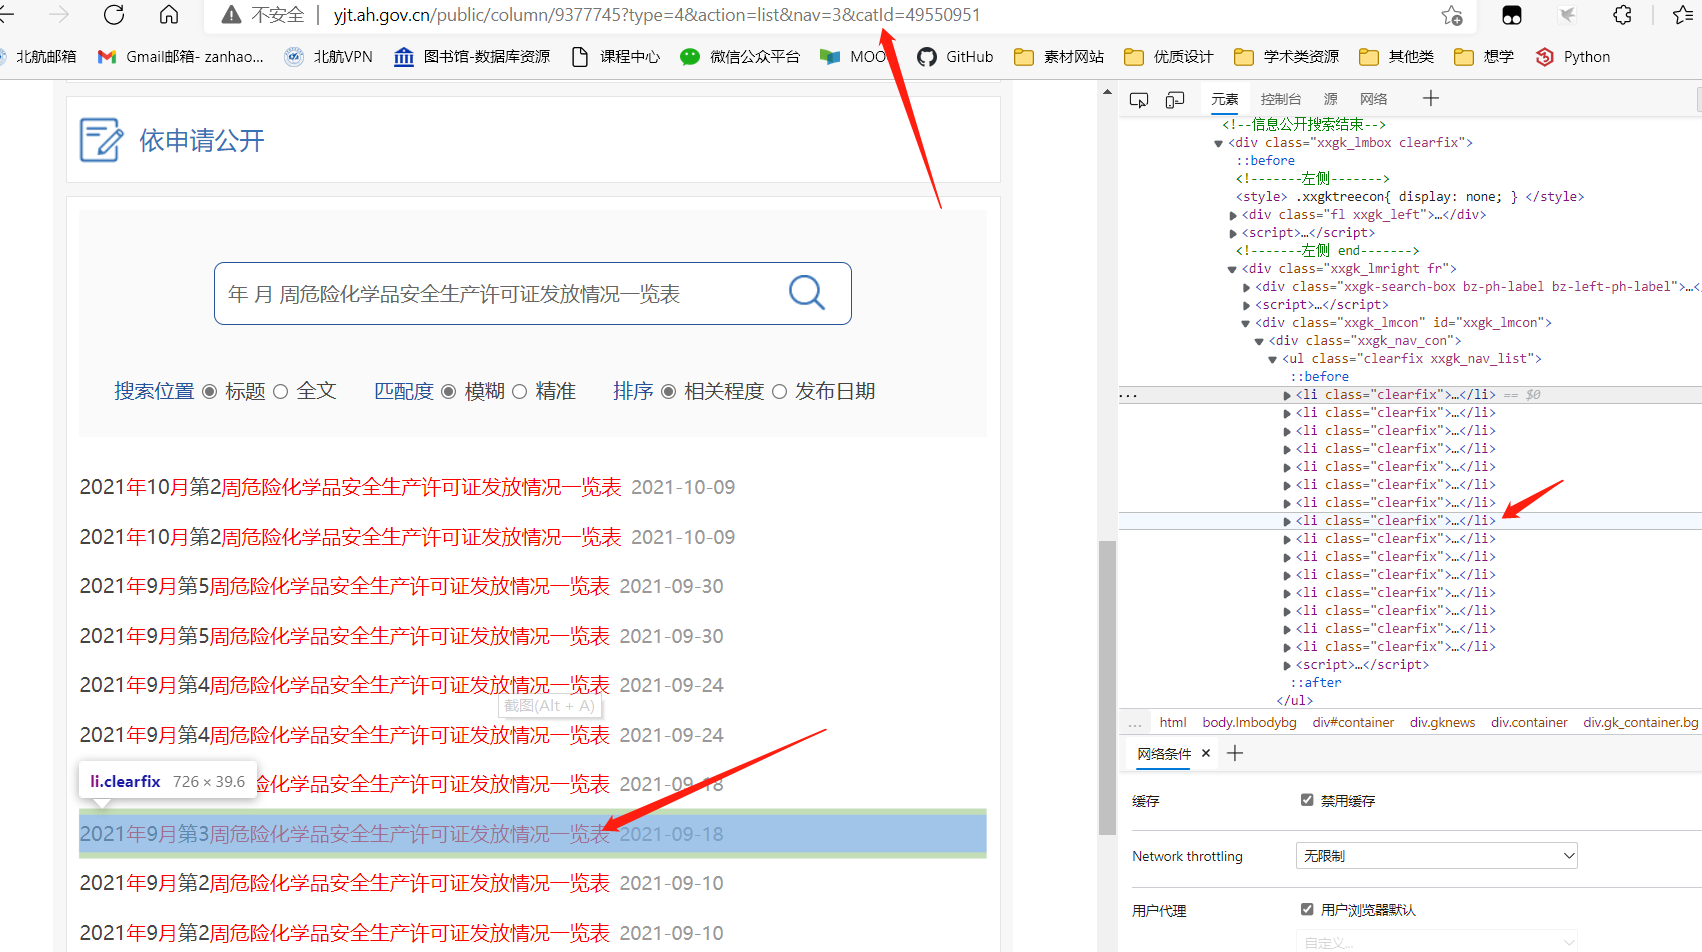The height and width of the screenshot is (952, 1702).
Task: Expand the li node marked == $0
Action: click(x=1287, y=395)
